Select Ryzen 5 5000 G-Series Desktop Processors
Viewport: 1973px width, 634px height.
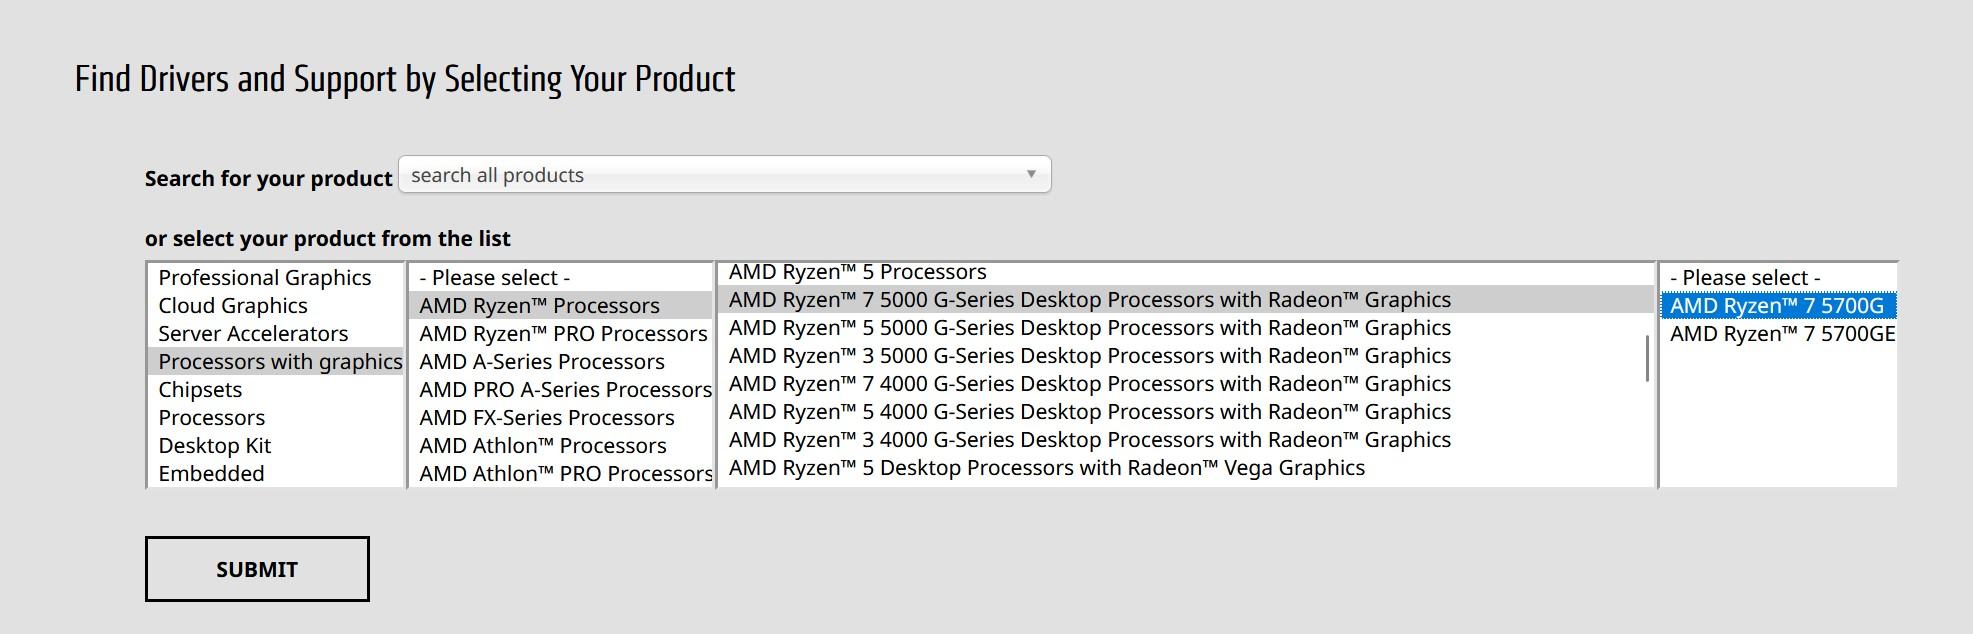tap(1090, 328)
